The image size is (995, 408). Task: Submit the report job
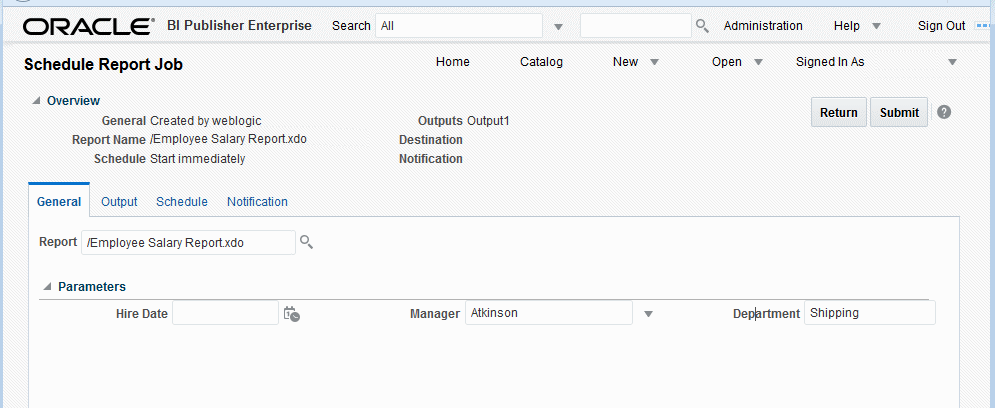(899, 112)
